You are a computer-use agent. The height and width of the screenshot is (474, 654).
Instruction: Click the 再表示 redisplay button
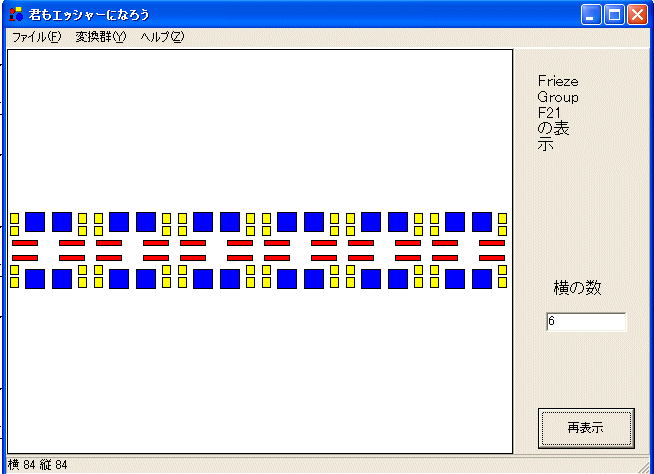(x=586, y=428)
